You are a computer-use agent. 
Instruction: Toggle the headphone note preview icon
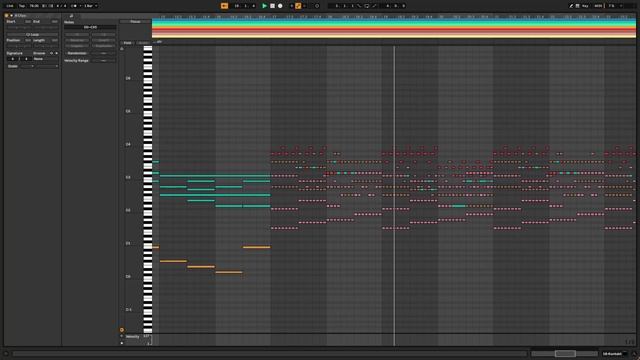tap(122, 49)
